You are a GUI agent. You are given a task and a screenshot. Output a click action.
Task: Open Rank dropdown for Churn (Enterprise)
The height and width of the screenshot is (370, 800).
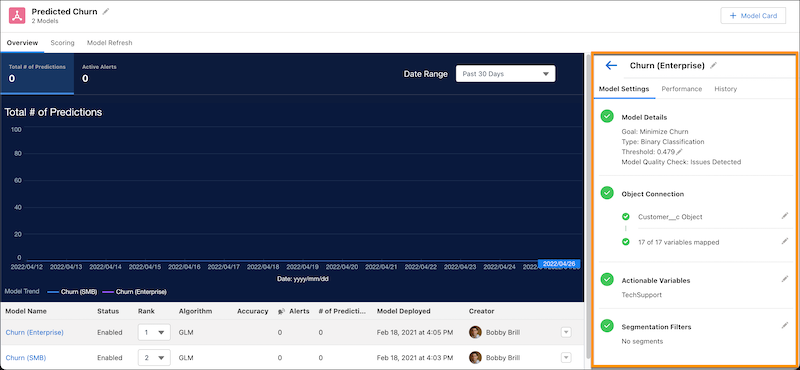point(154,332)
